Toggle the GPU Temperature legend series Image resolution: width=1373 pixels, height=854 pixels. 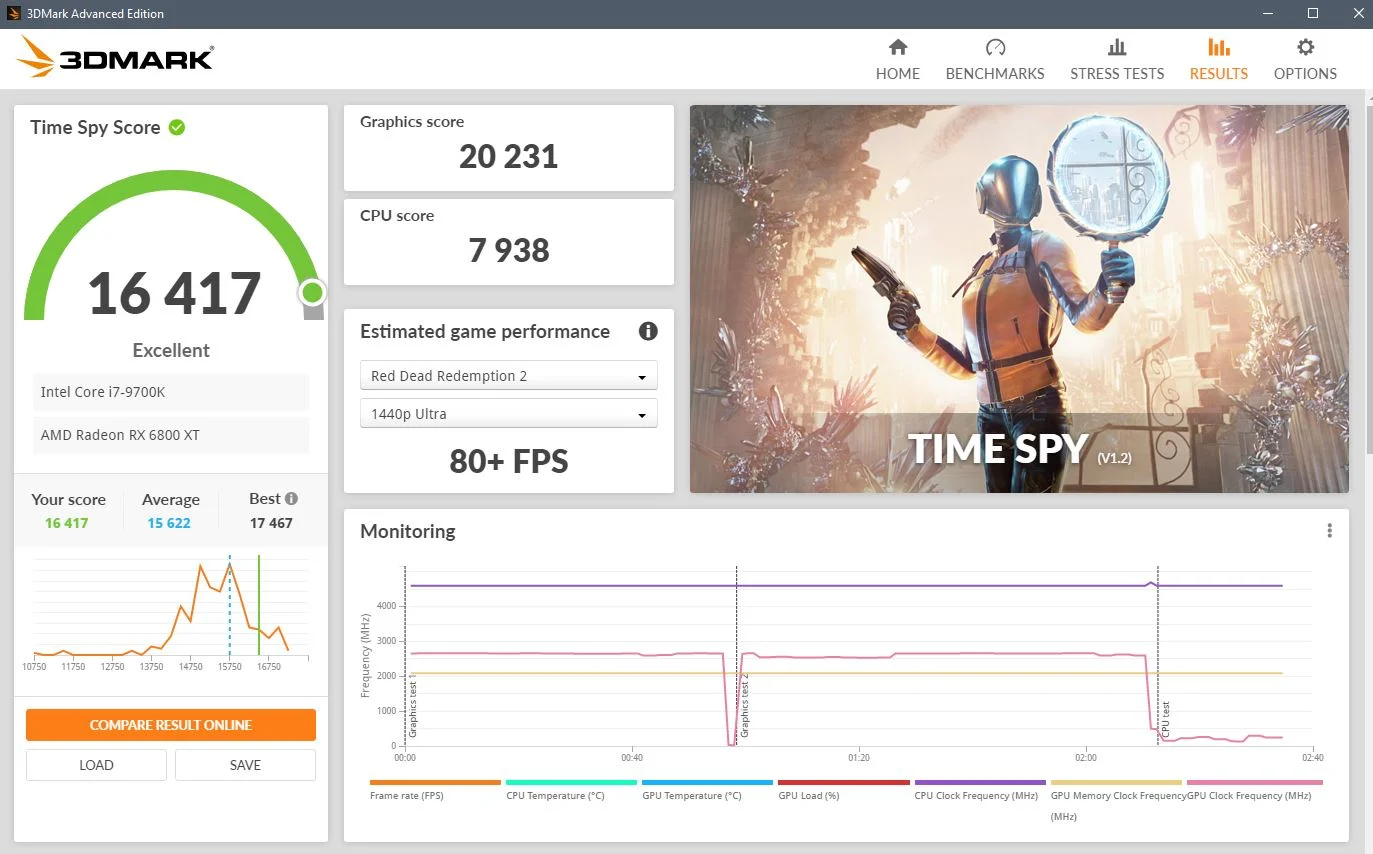click(707, 790)
